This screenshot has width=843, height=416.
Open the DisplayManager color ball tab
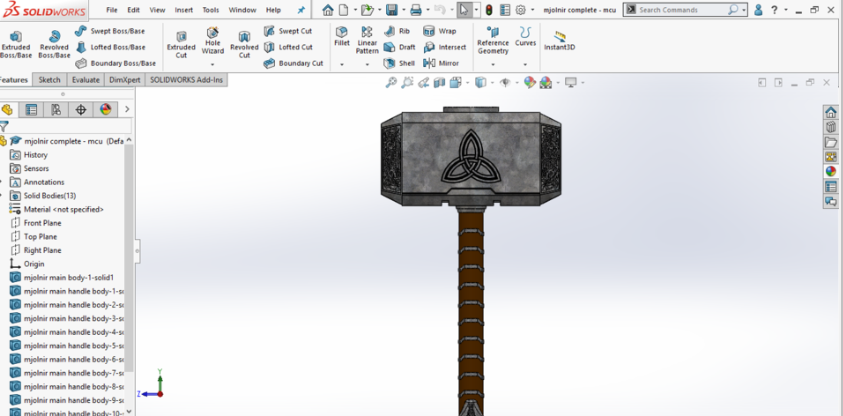click(x=105, y=110)
